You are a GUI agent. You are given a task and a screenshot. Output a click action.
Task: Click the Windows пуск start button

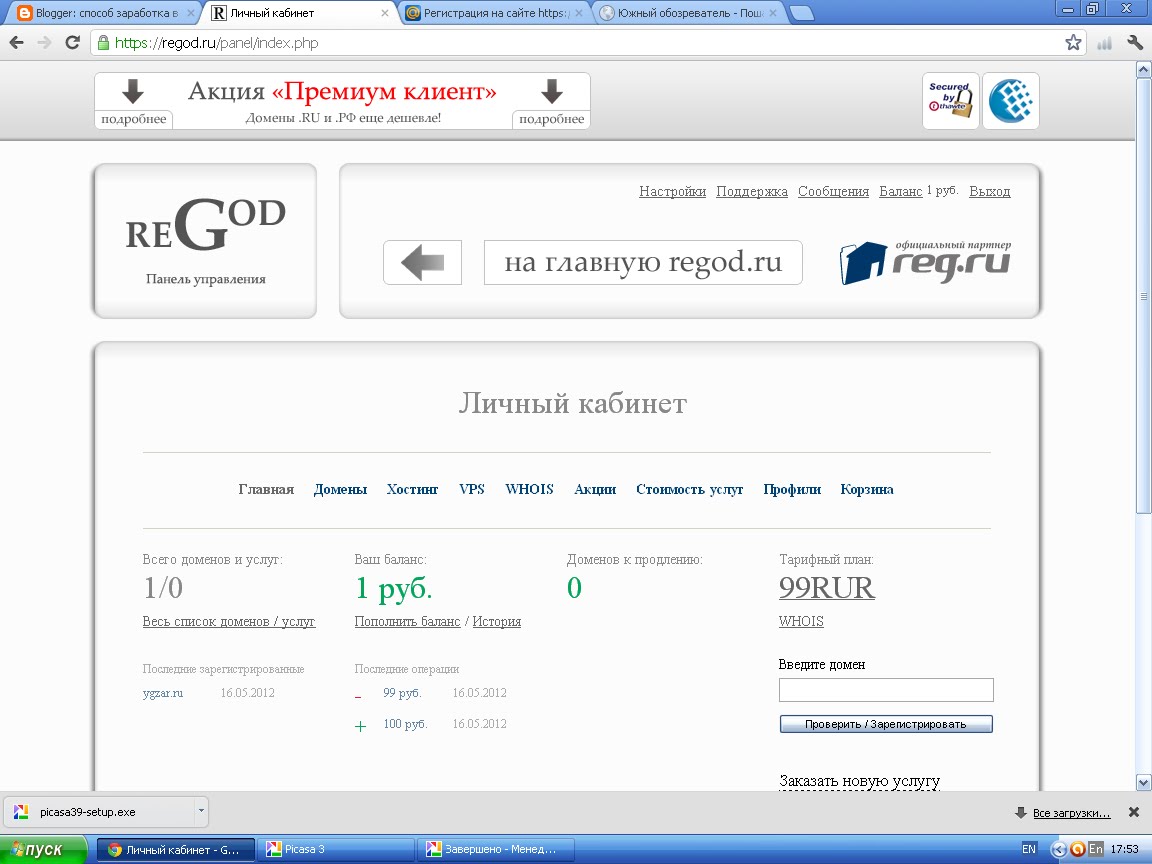pyautogui.click(x=43, y=849)
